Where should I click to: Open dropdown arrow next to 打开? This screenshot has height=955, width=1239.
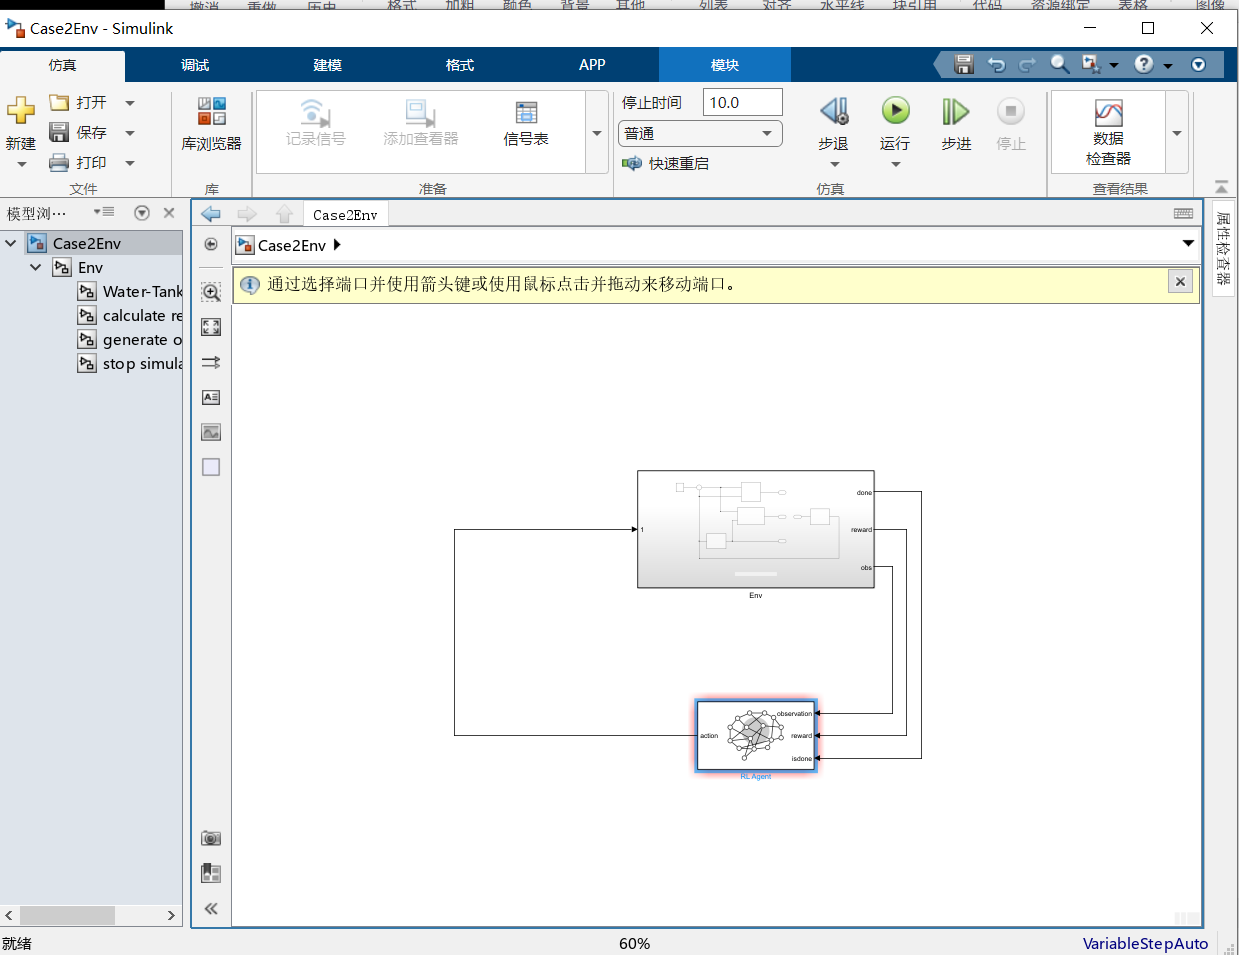coord(130,103)
